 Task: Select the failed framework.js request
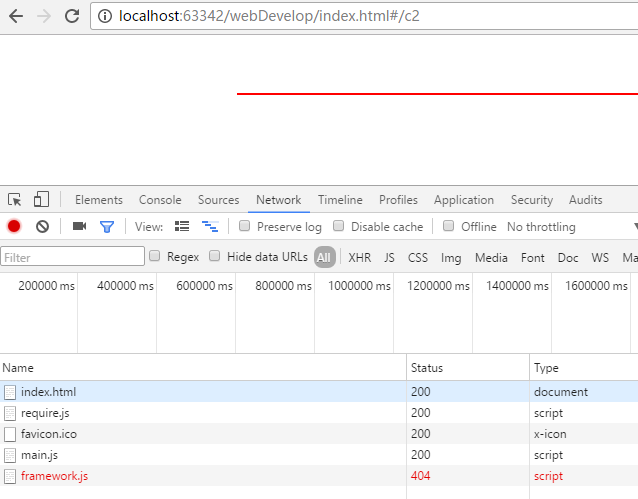click(x=319, y=476)
